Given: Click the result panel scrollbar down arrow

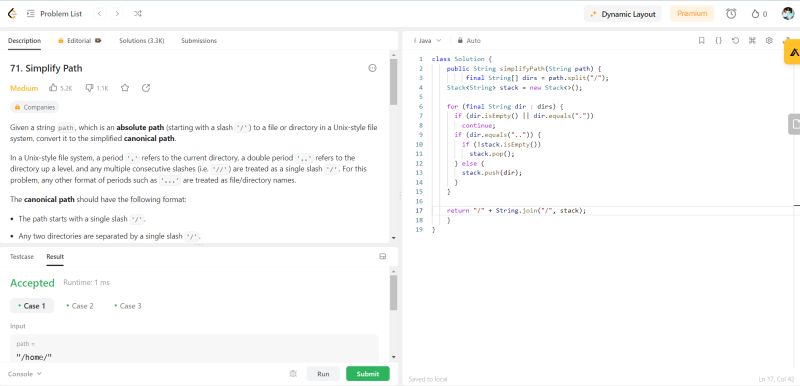Looking at the screenshot, I should 393,357.
